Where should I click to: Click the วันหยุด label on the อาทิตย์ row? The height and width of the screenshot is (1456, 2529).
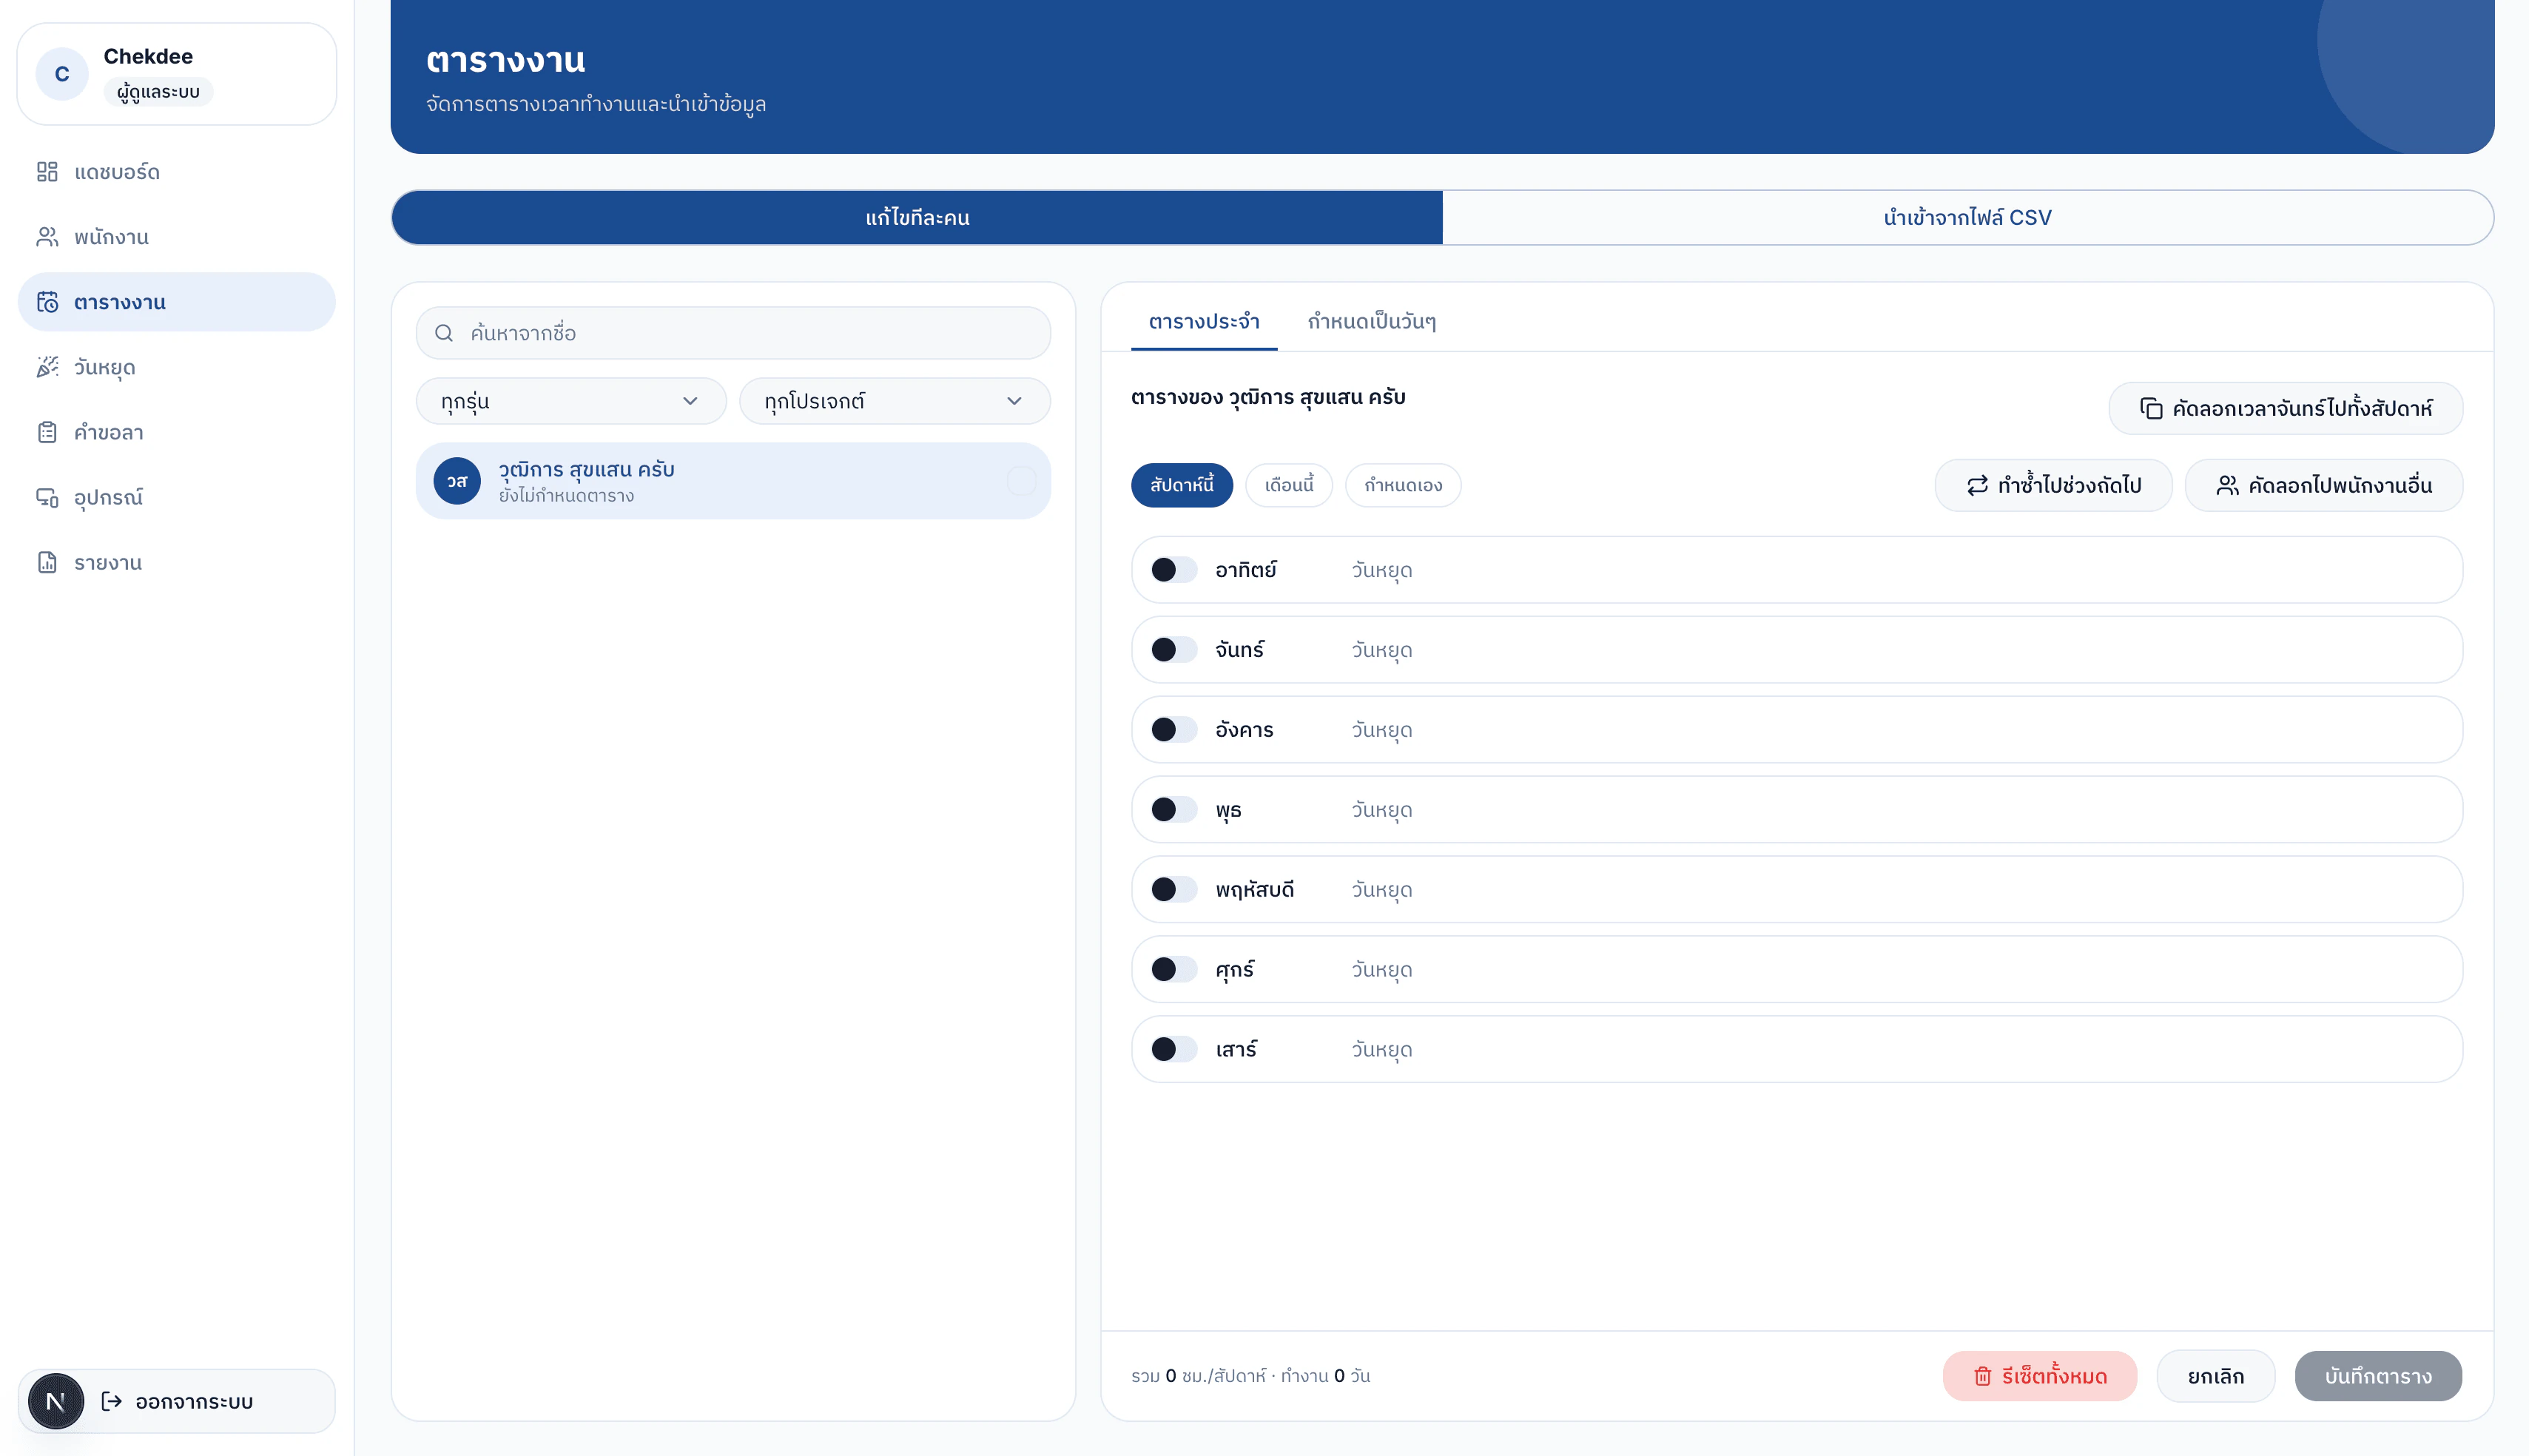[x=1382, y=570]
